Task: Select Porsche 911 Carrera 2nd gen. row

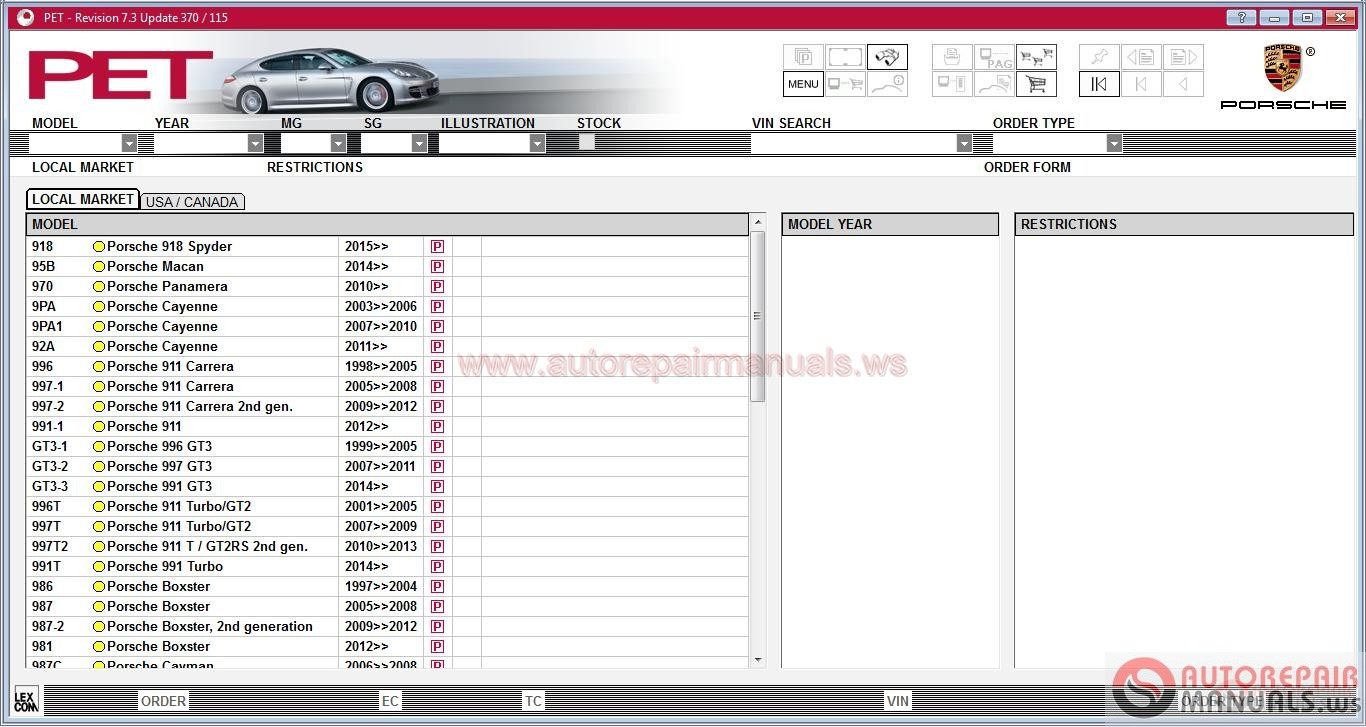Action: click(387, 406)
